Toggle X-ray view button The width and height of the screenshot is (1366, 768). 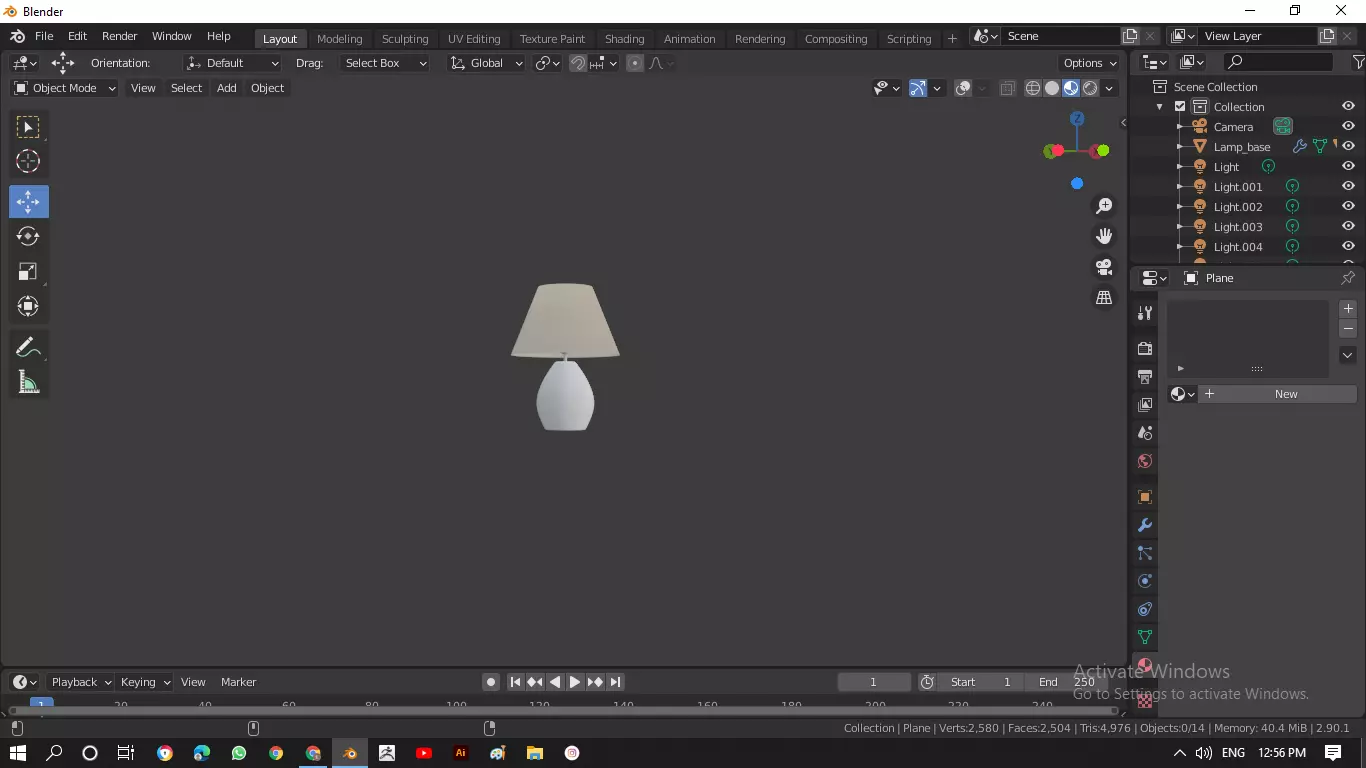point(1007,88)
